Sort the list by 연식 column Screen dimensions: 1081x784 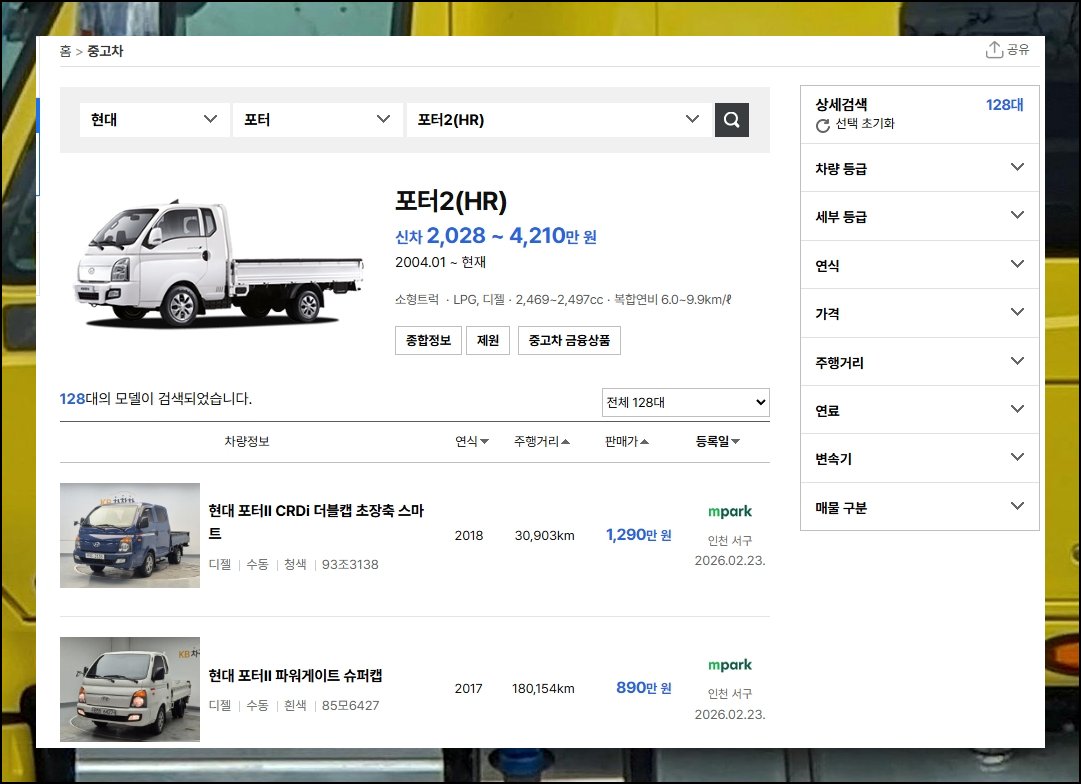[x=472, y=441]
